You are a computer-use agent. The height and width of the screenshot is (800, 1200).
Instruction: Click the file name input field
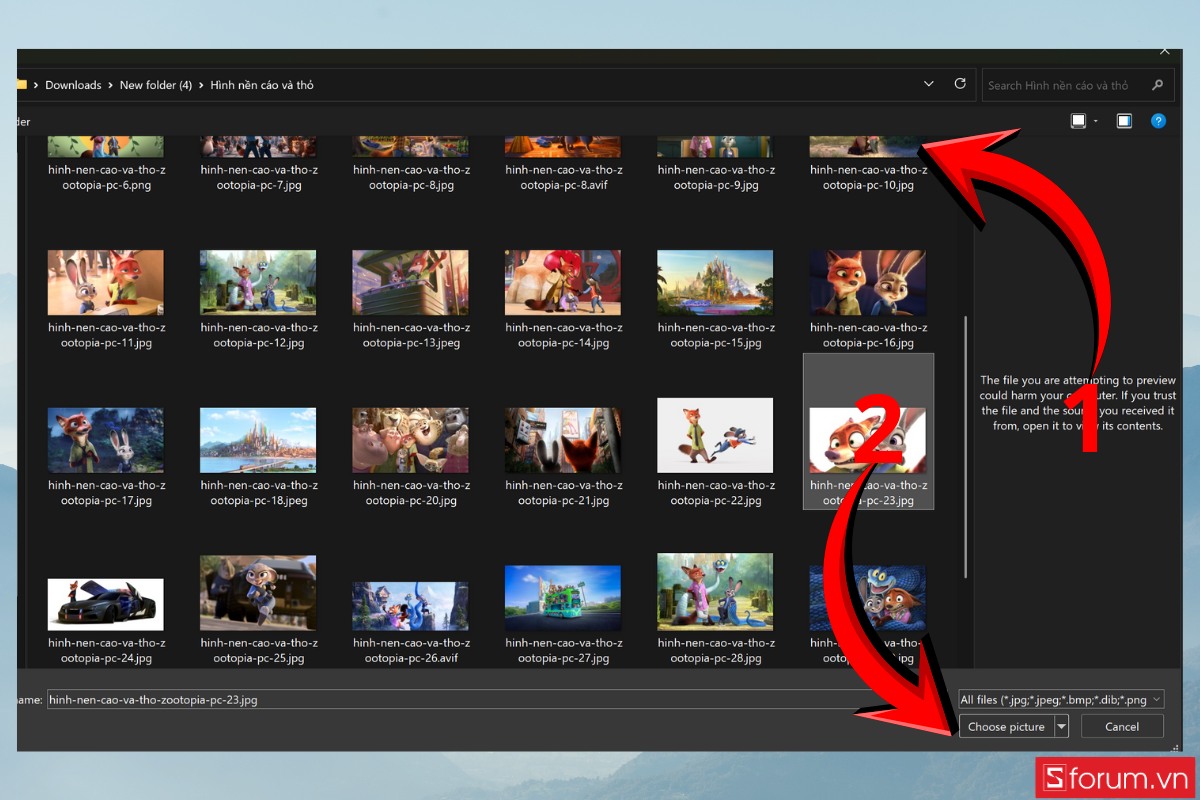450,700
